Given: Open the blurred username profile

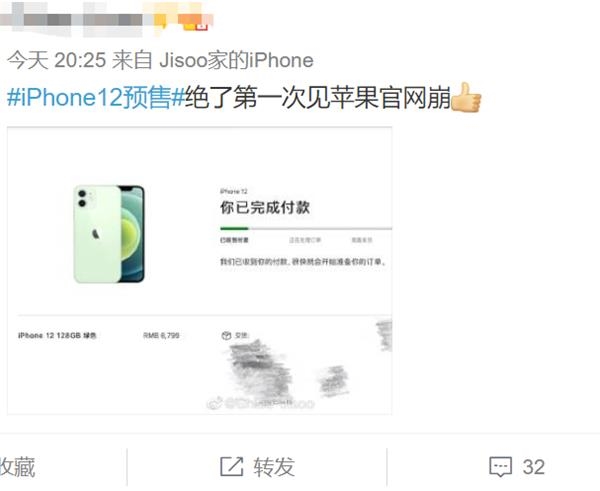Looking at the screenshot, I should pyautogui.click(x=77, y=20).
